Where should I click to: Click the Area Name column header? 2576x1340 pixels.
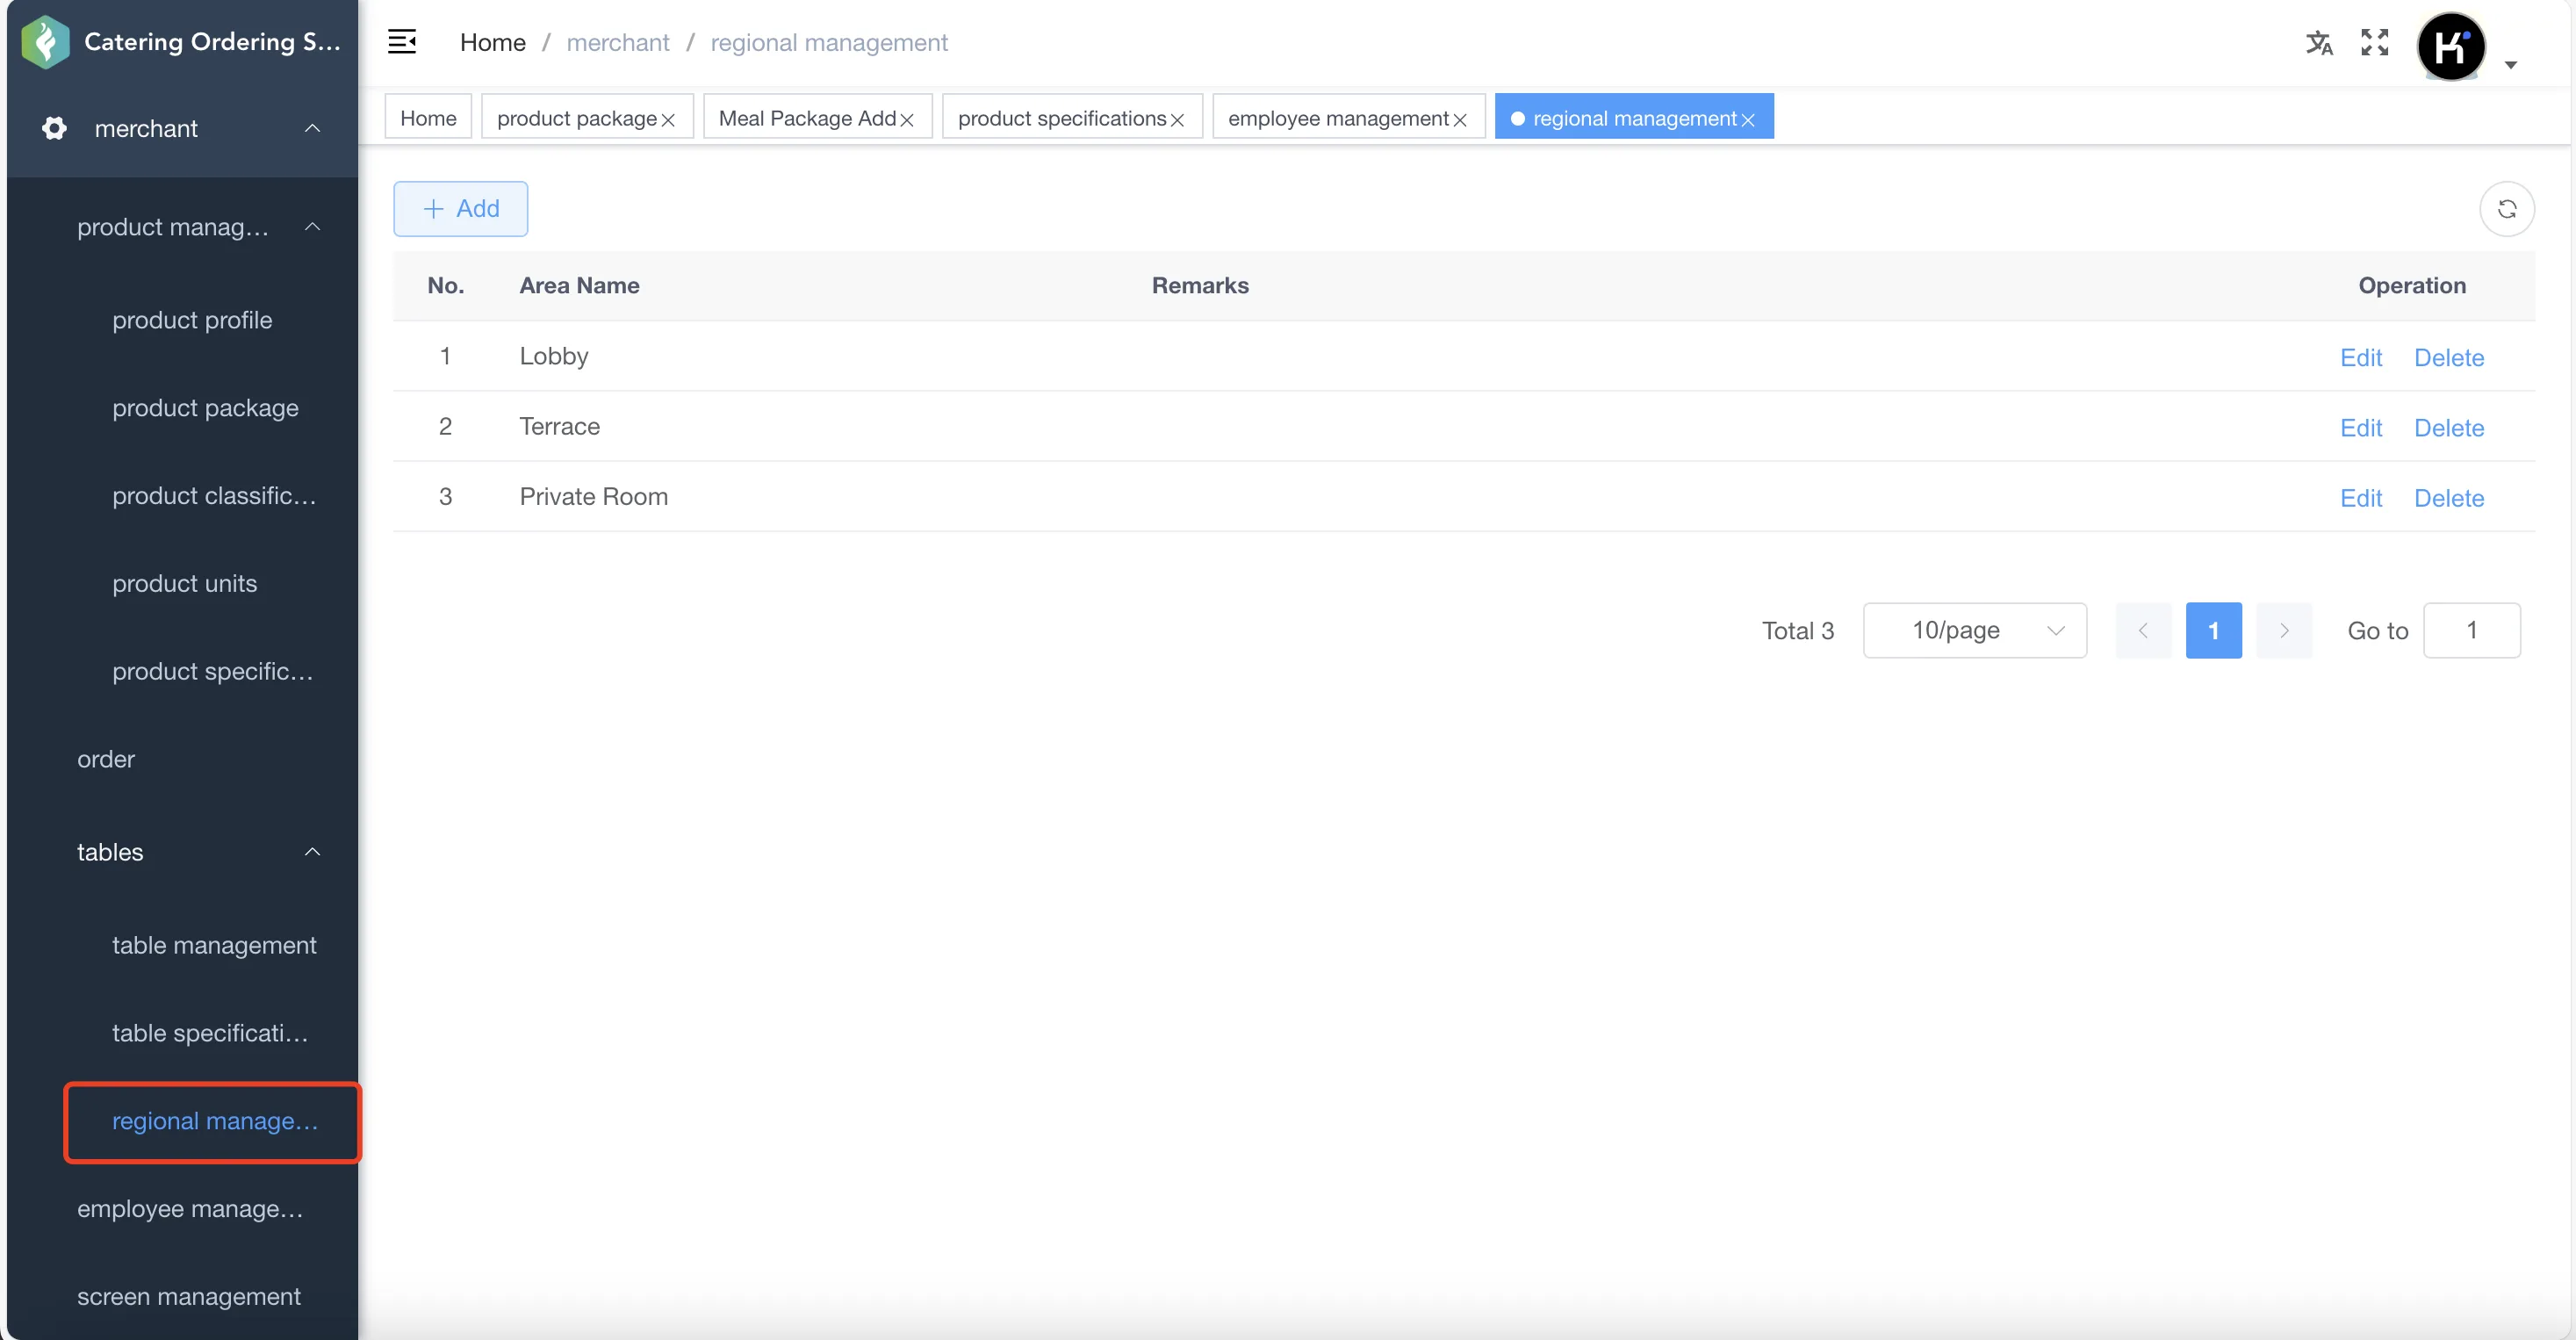point(579,285)
